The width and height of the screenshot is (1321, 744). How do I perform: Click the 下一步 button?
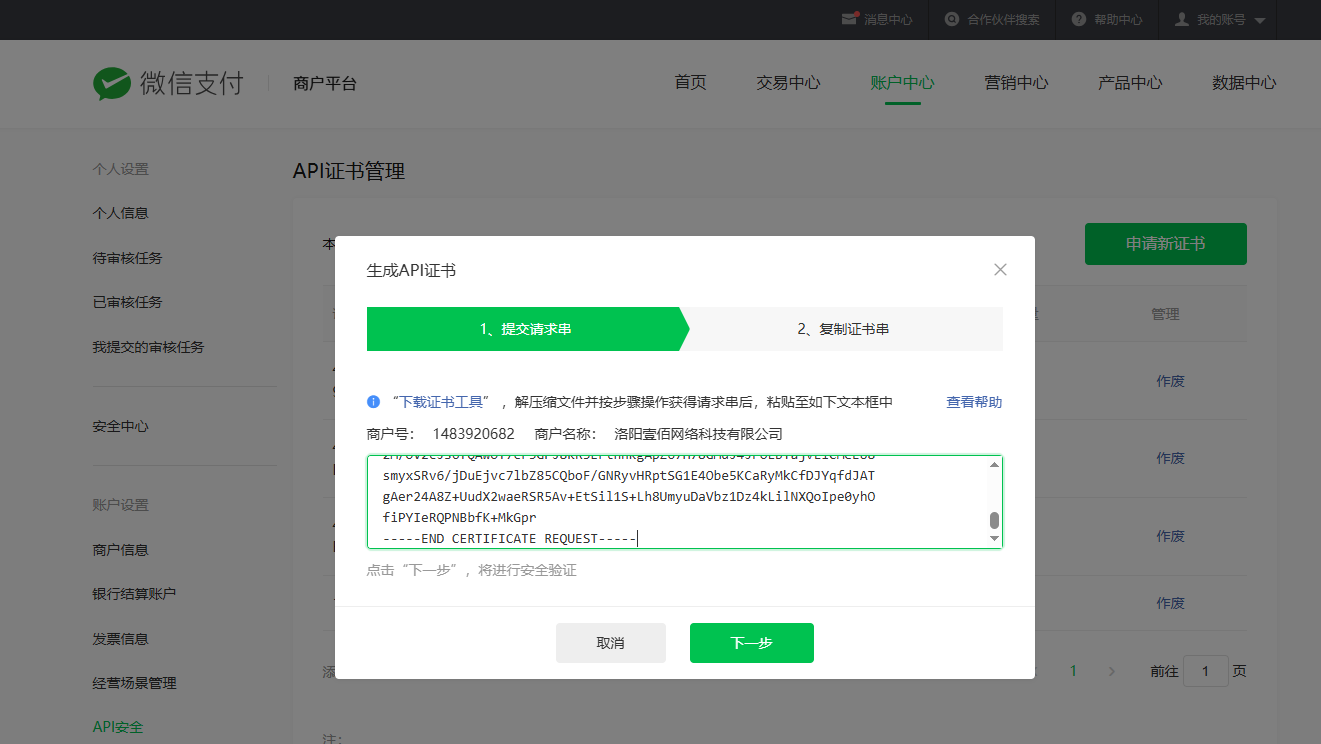point(752,643)
